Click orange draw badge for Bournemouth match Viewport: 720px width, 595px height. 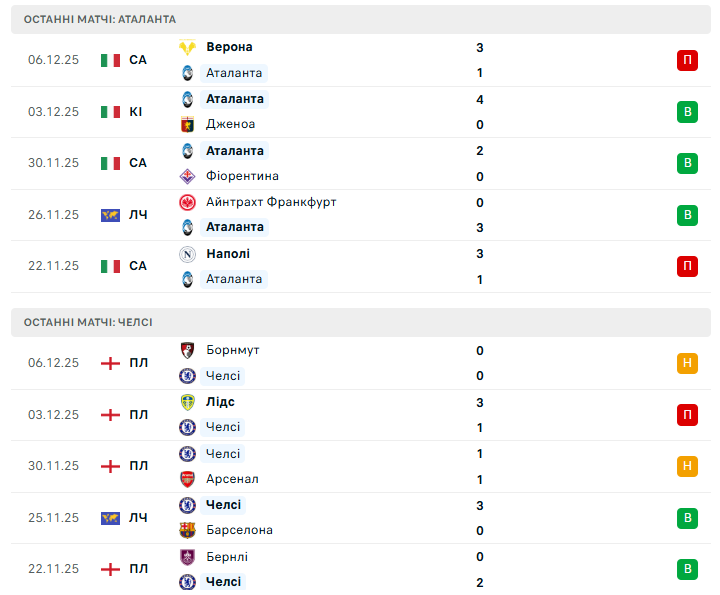[687, 363]
